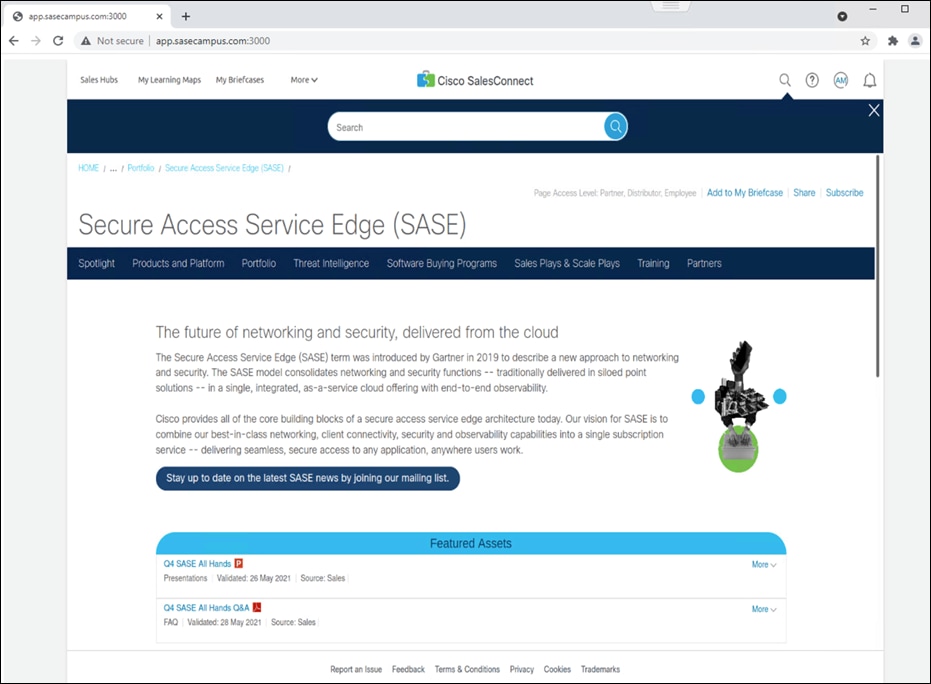Screen dimensions: 931x684
Task: Click the right blue carousel dot
Action: 780,397
